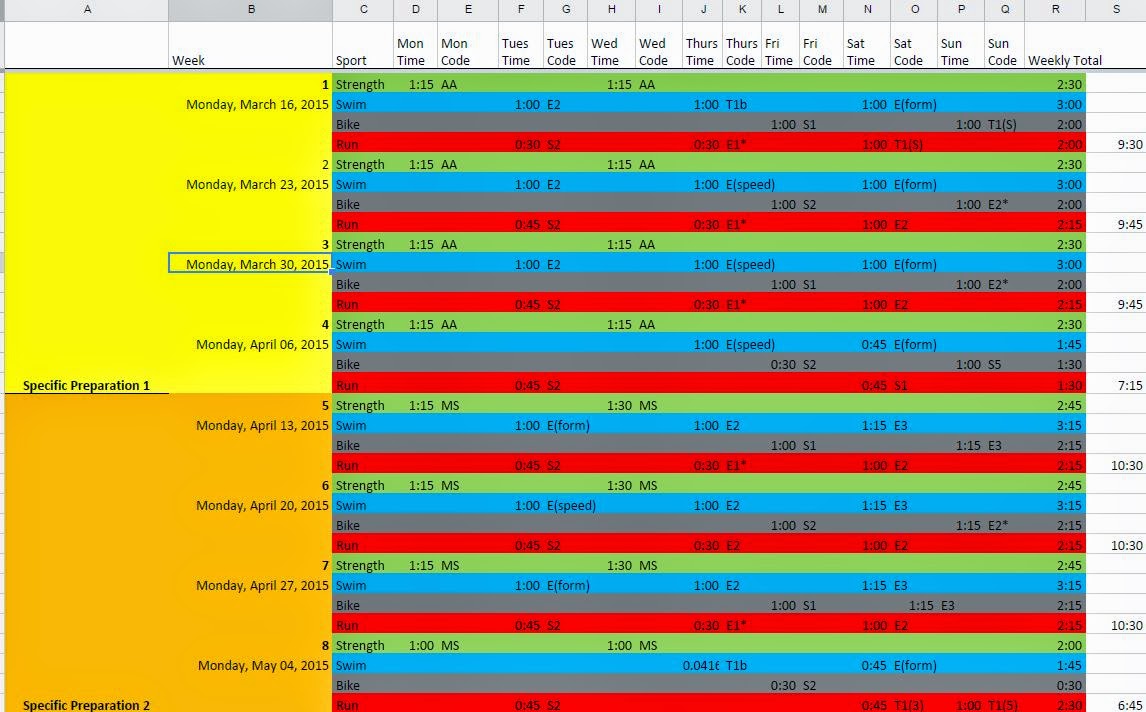This screenshot has height=712, width=1146.
Task: Click week 5 'Strength' Mon Code 'MS' cell
Action: (468, 406)
